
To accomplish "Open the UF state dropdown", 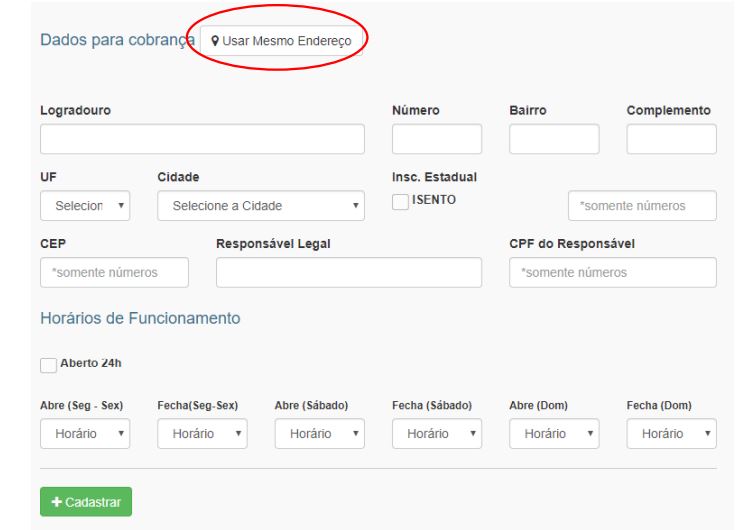I will point(85,206).
